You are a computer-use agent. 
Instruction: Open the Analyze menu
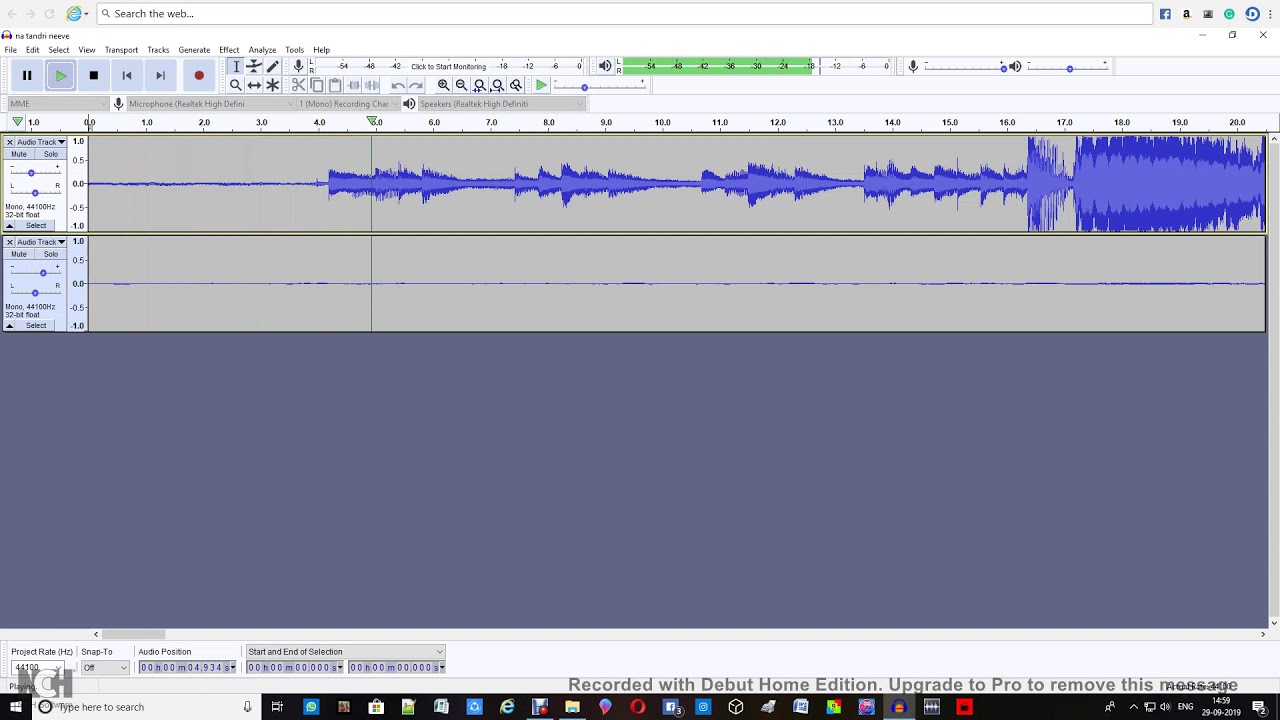262,50
